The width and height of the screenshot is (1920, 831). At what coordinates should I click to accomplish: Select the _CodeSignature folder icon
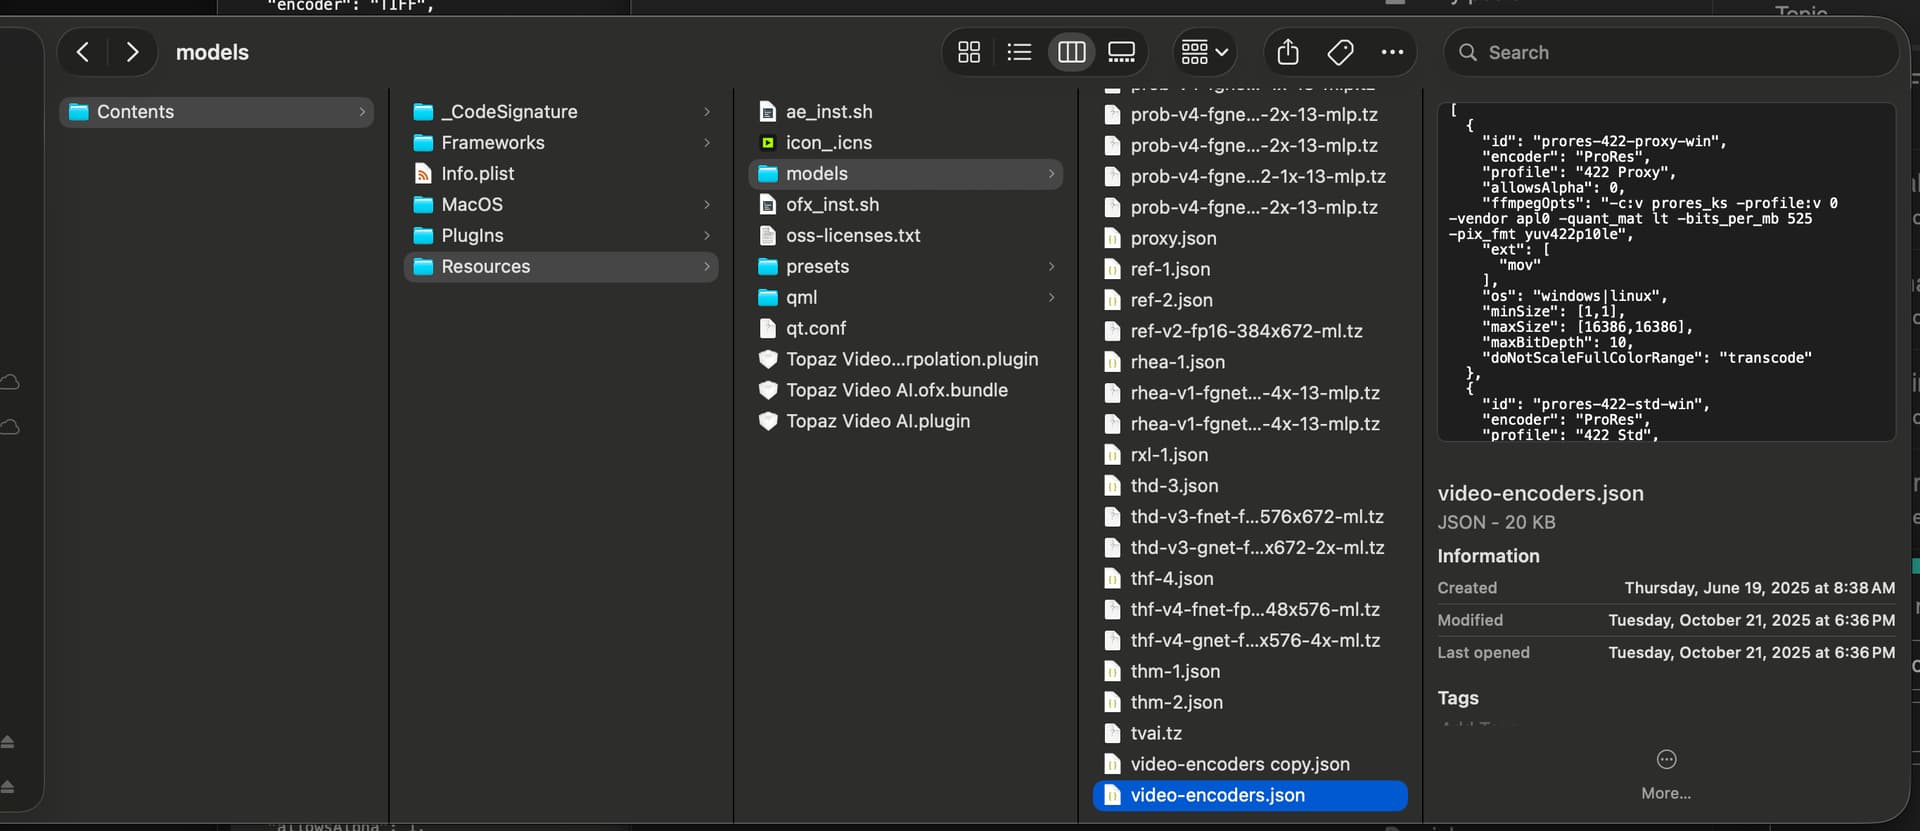423,112
